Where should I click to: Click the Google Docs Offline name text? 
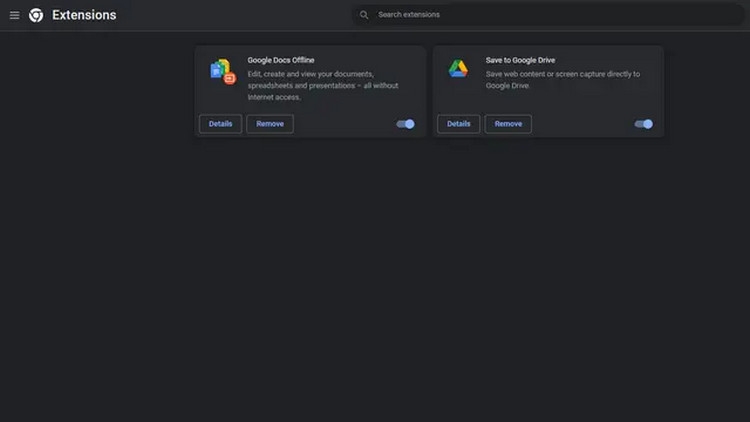[x=281, y=60]
